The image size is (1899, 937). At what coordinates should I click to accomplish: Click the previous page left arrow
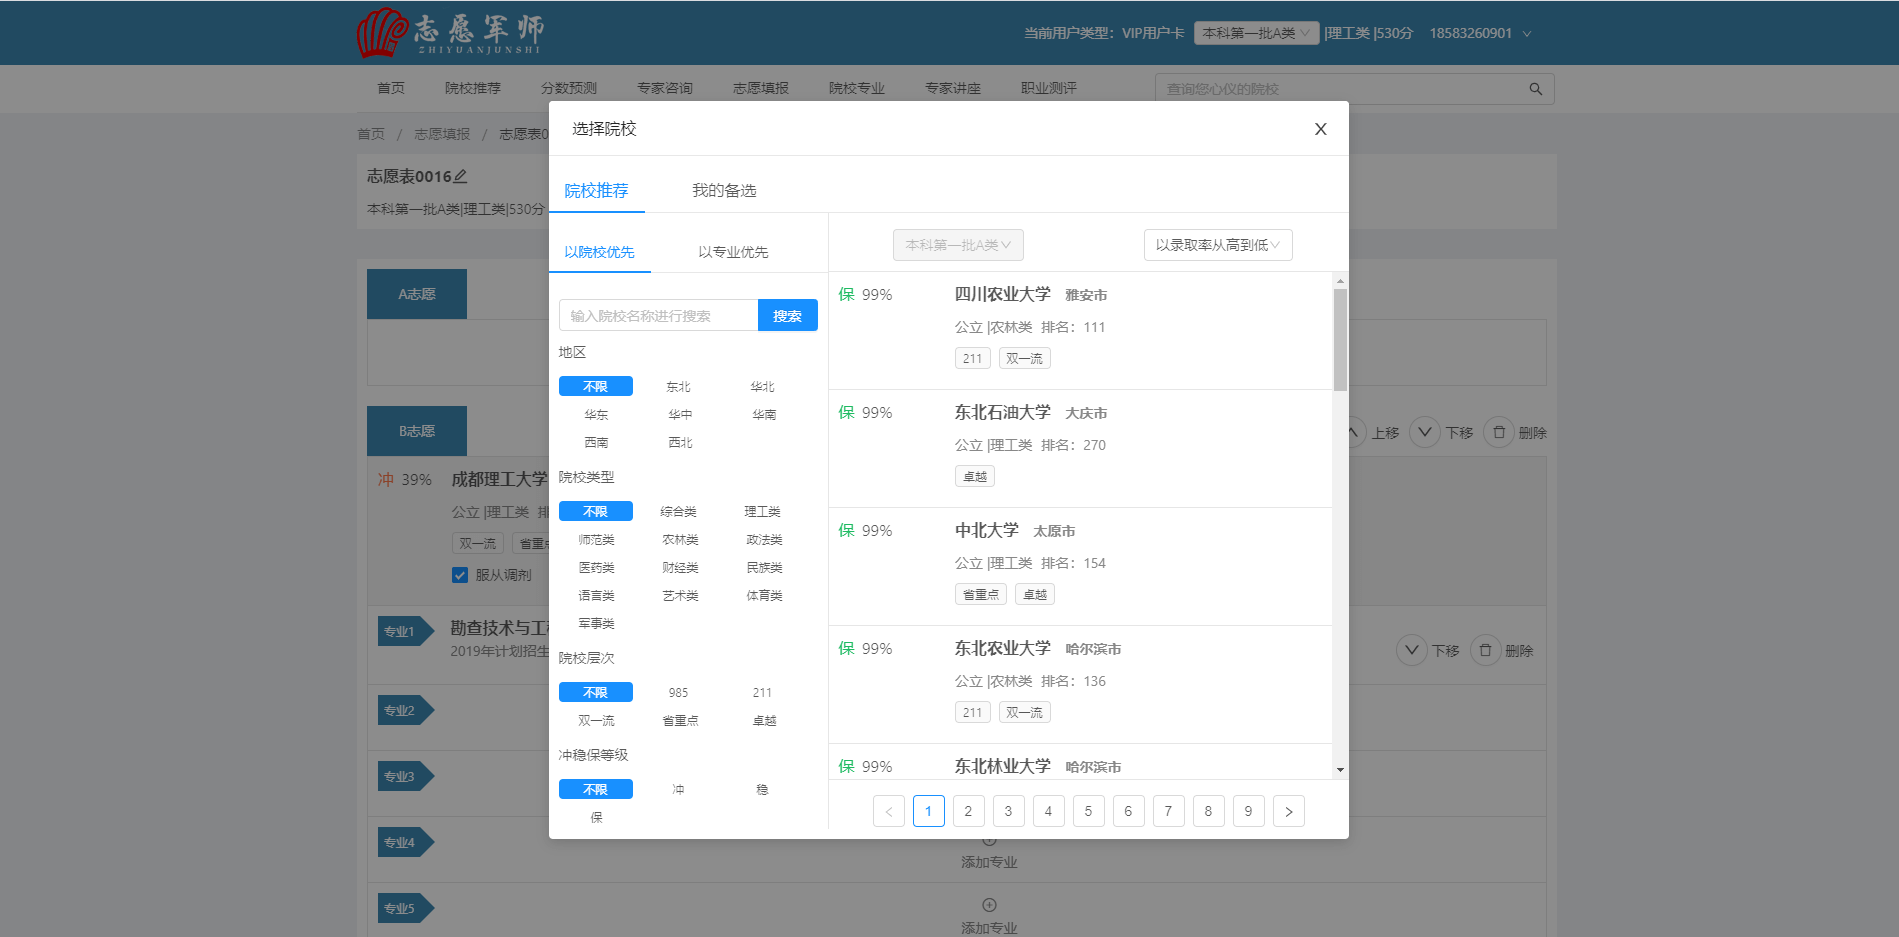[889, 811]
